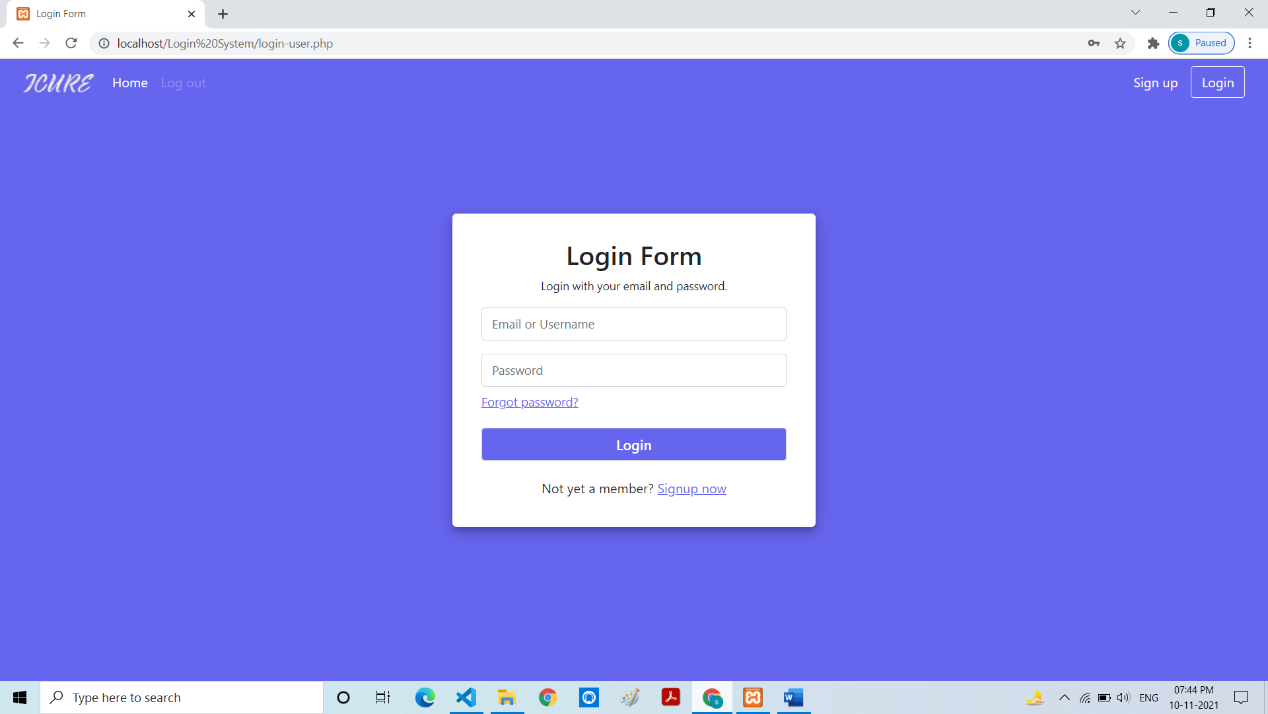Image resolution: width=1268 pixels, height=714 pixels.
Task: Launch Visual Studio Code from the taskbar
Action: [x=466, y=697]
